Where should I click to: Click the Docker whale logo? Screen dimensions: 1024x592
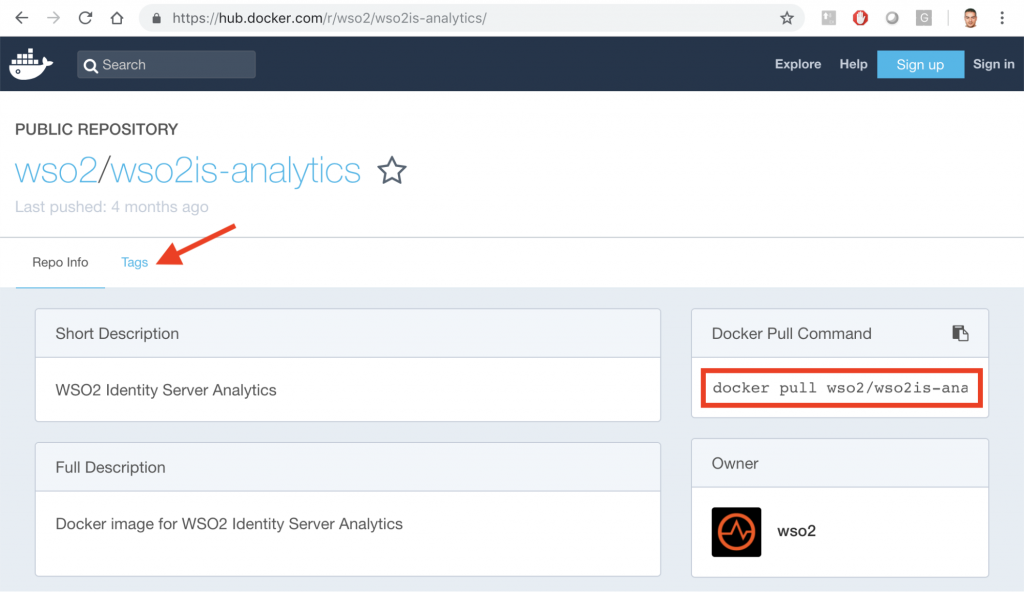coord(31,65)
